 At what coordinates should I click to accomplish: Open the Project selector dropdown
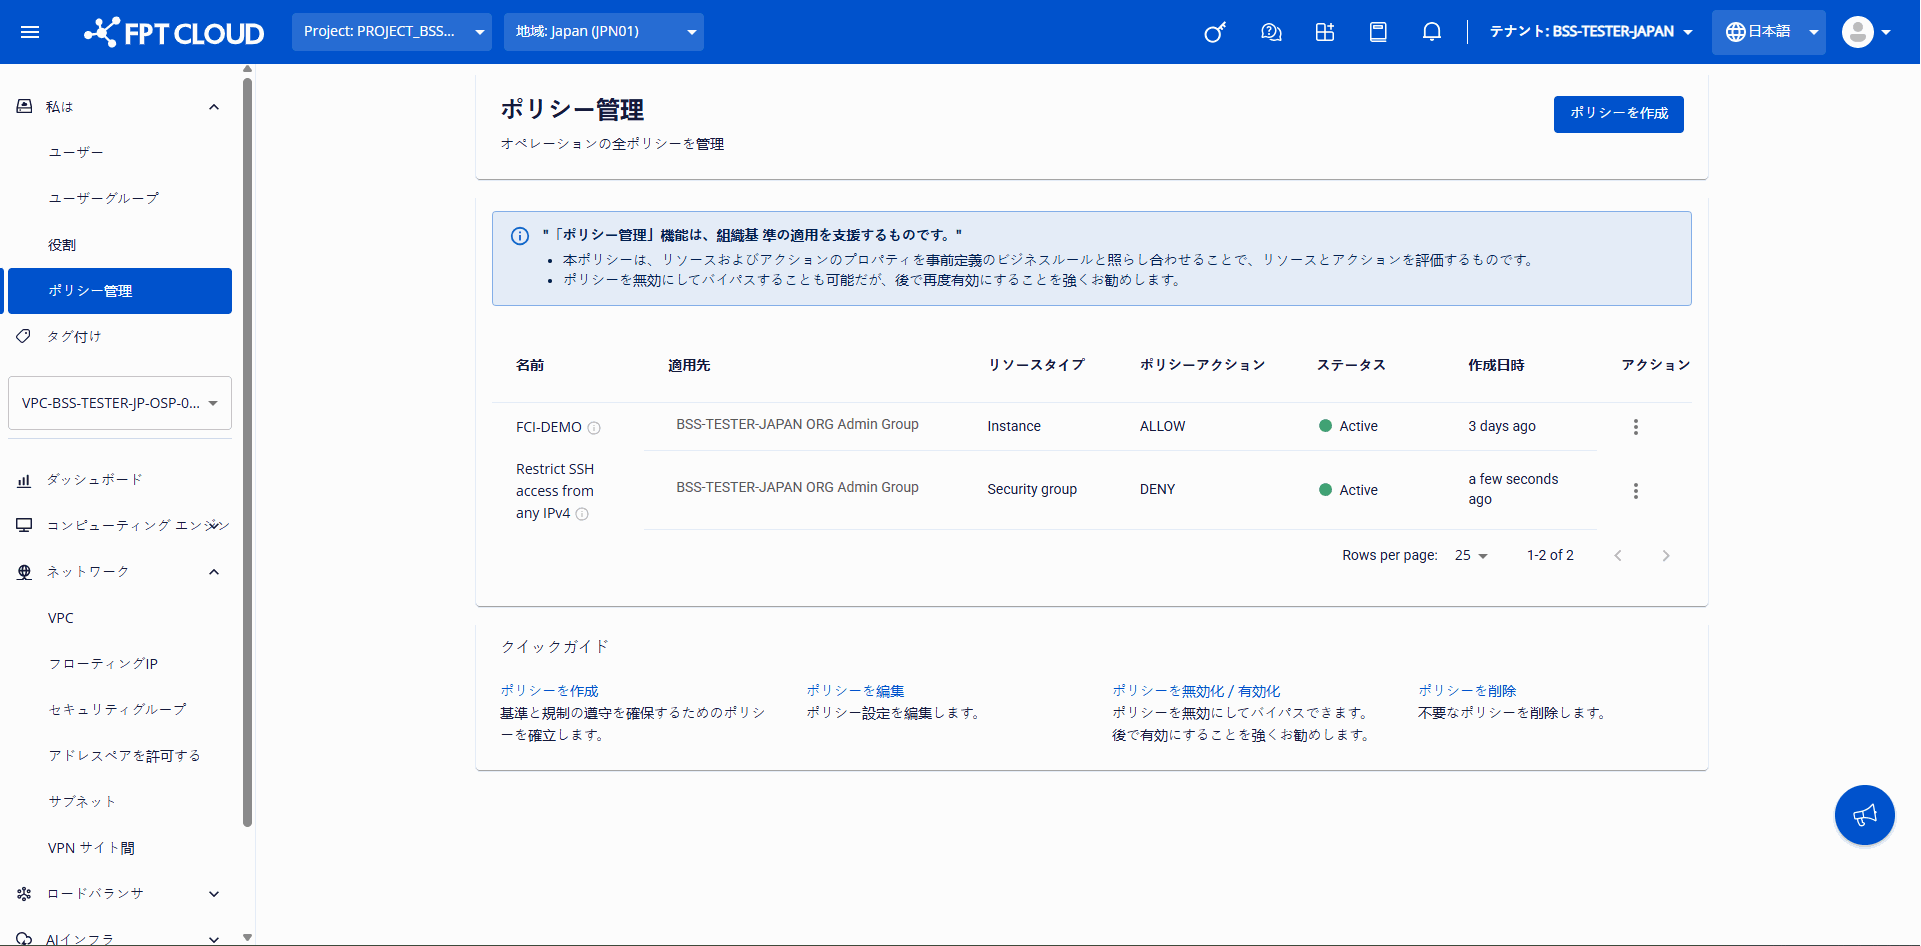(392, 32)
